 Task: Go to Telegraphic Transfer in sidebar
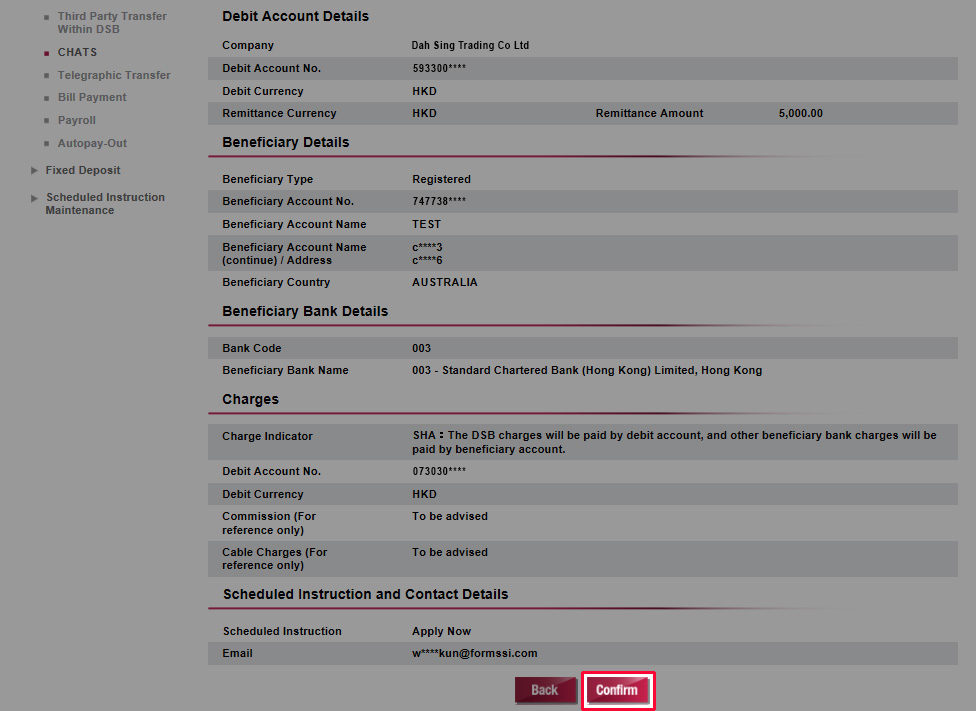click(113, 75)
